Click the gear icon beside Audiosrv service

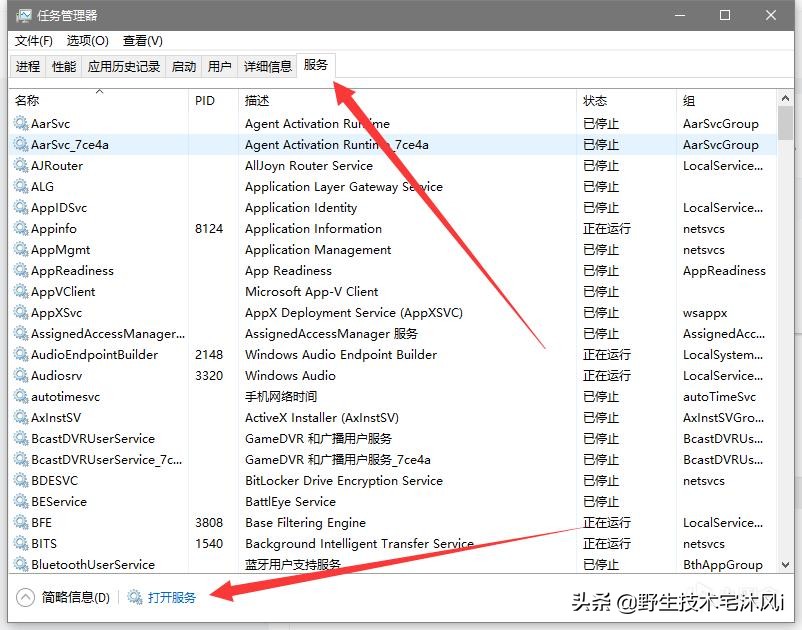tap(20, 376)
